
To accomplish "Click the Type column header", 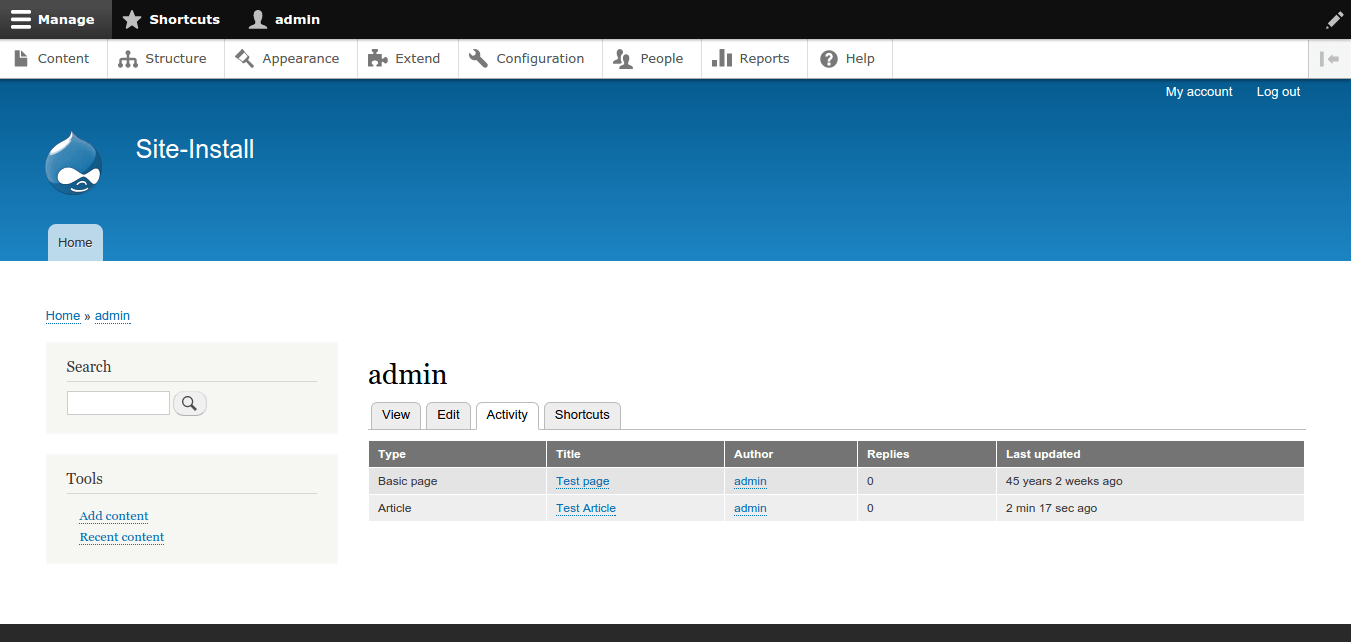I will pos(458,454).
